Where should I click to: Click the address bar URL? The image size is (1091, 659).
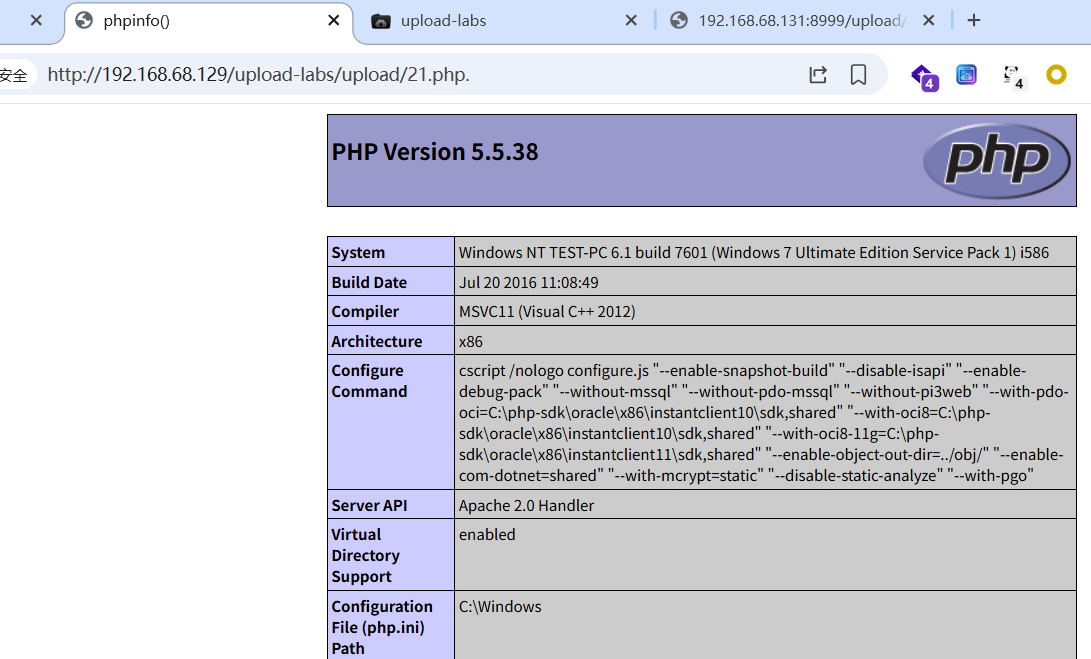click(x=259, y=74)
